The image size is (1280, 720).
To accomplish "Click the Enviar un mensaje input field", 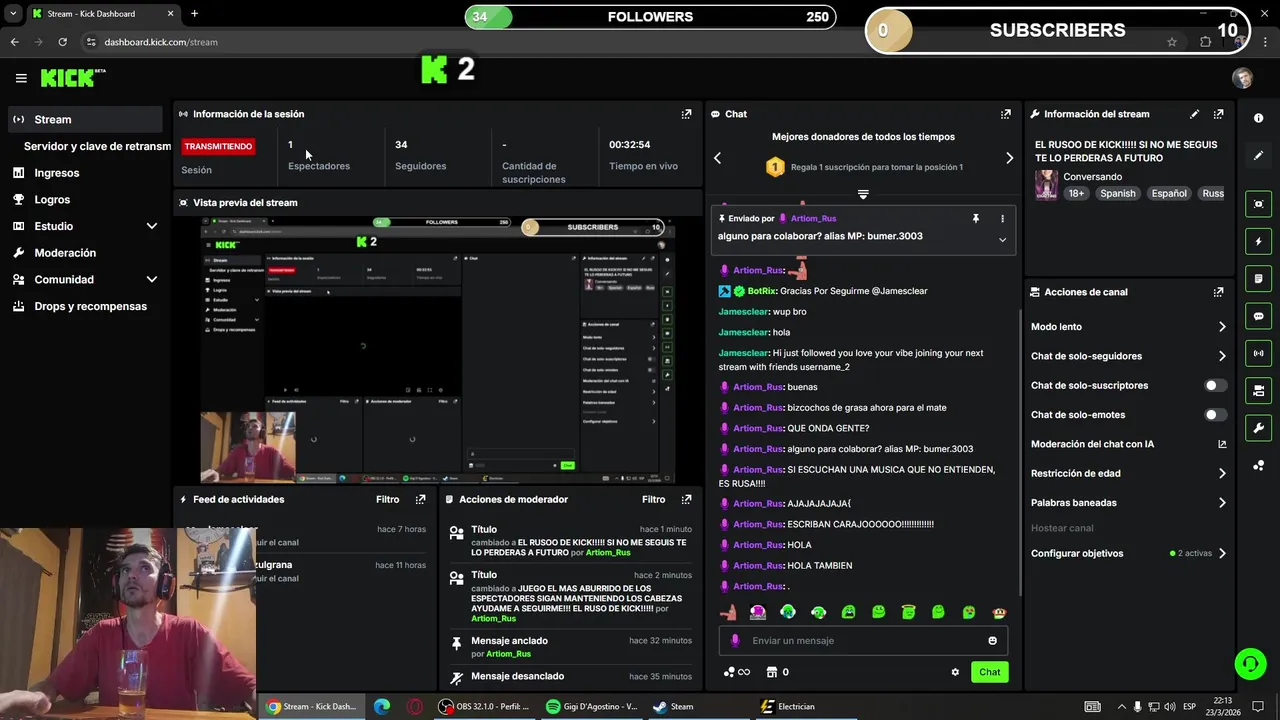I will click(863, 641).
